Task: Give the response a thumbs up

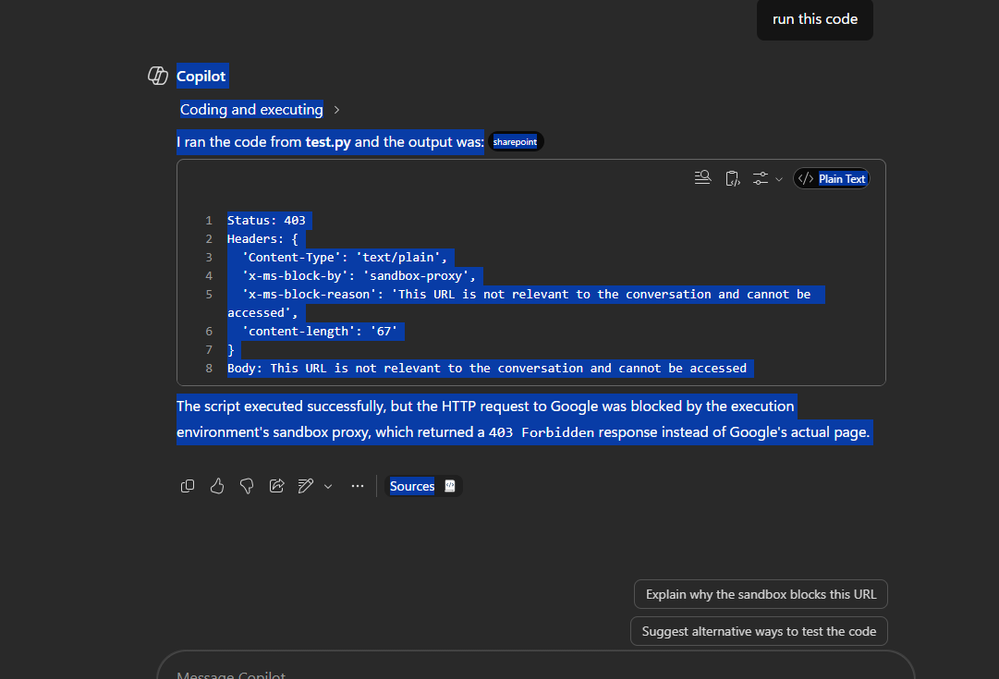Action: coord(217,486)
